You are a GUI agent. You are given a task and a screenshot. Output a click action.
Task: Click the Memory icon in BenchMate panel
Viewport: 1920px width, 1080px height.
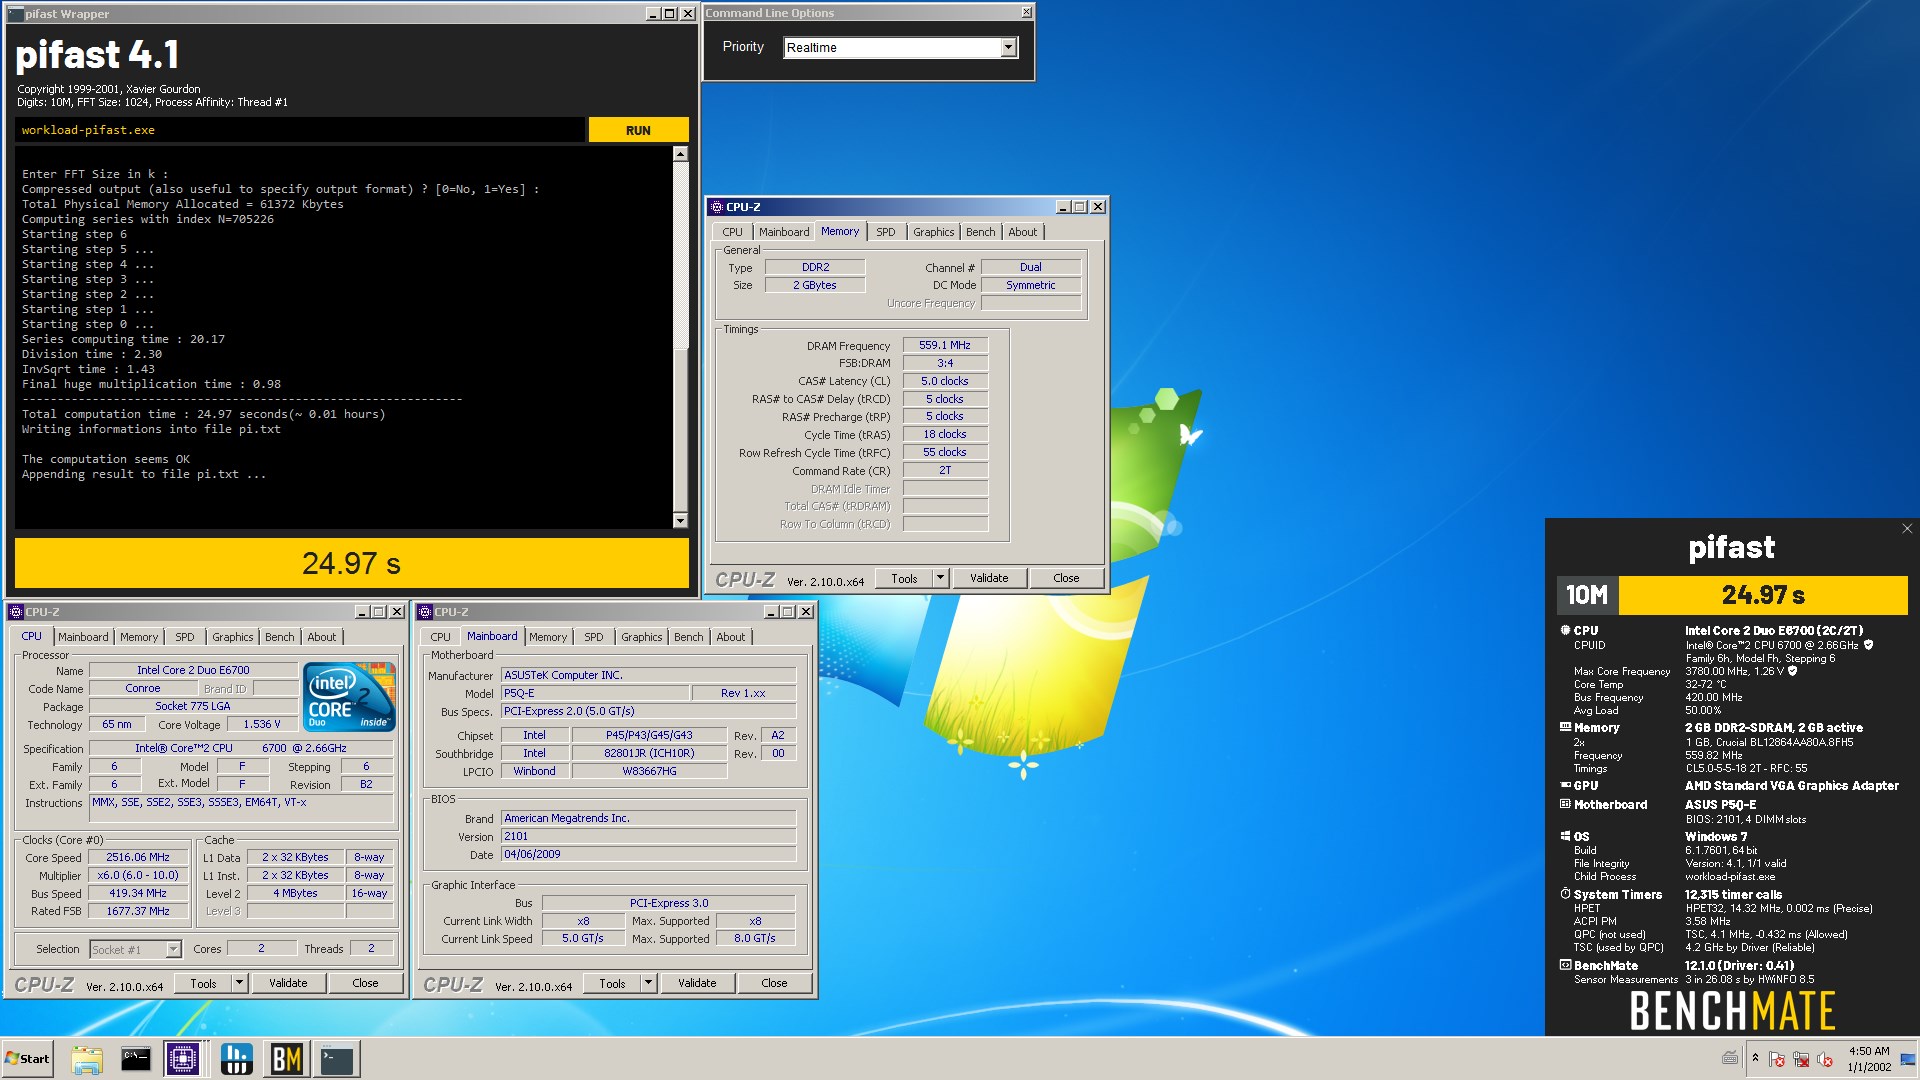coord(1565,727)
